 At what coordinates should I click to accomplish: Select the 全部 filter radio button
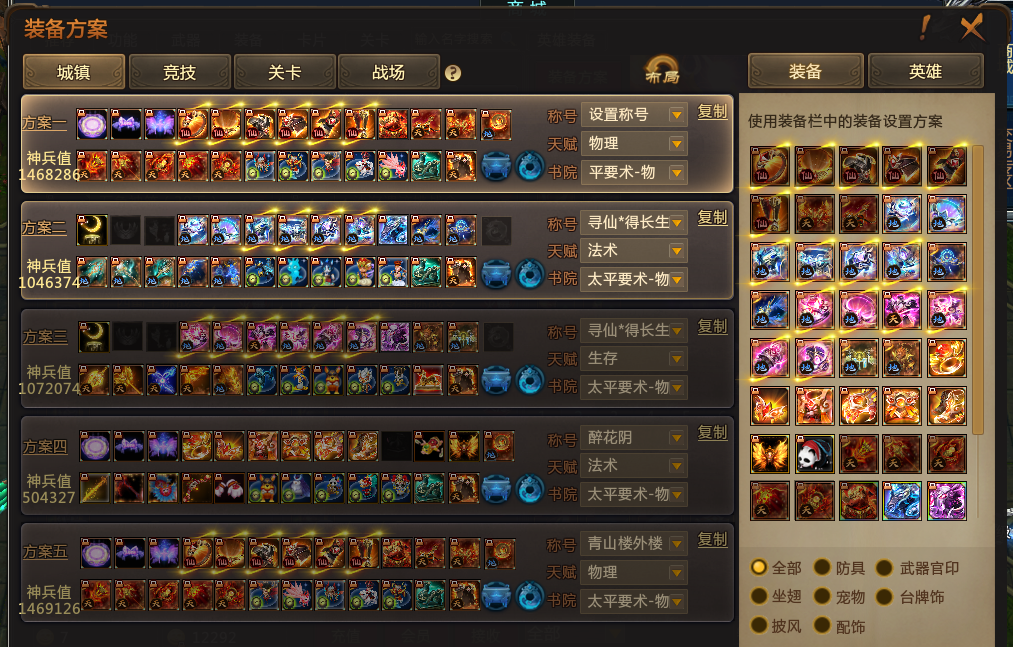tap(758, 567)
